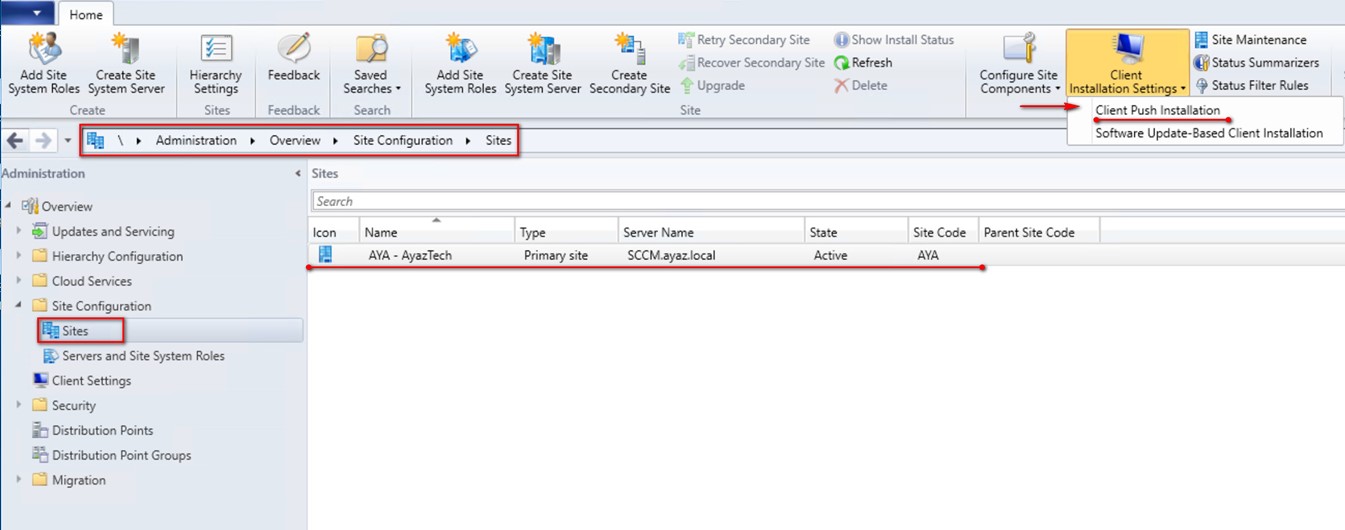This screenshot has height=530, width=1345.
Task: Open Hierarchy Settings
Action: (216, 64)
